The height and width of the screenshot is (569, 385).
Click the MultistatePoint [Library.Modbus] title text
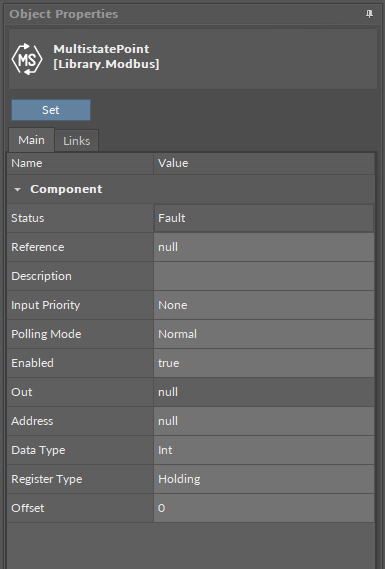point(106,56)
